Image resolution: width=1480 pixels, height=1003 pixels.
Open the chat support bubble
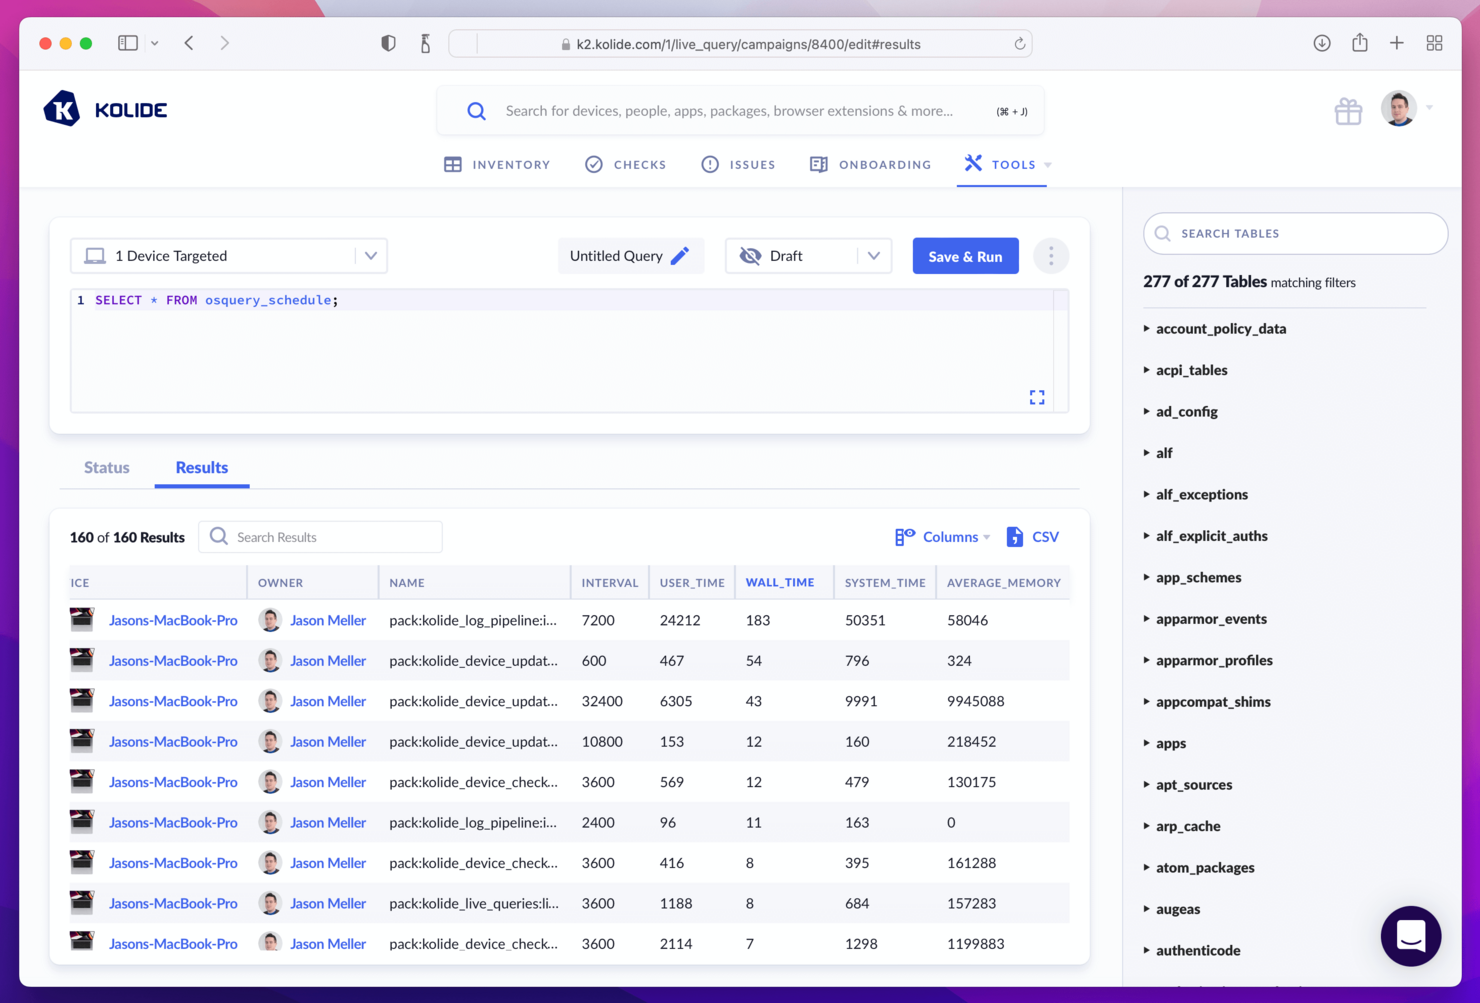pos(1411,936)
